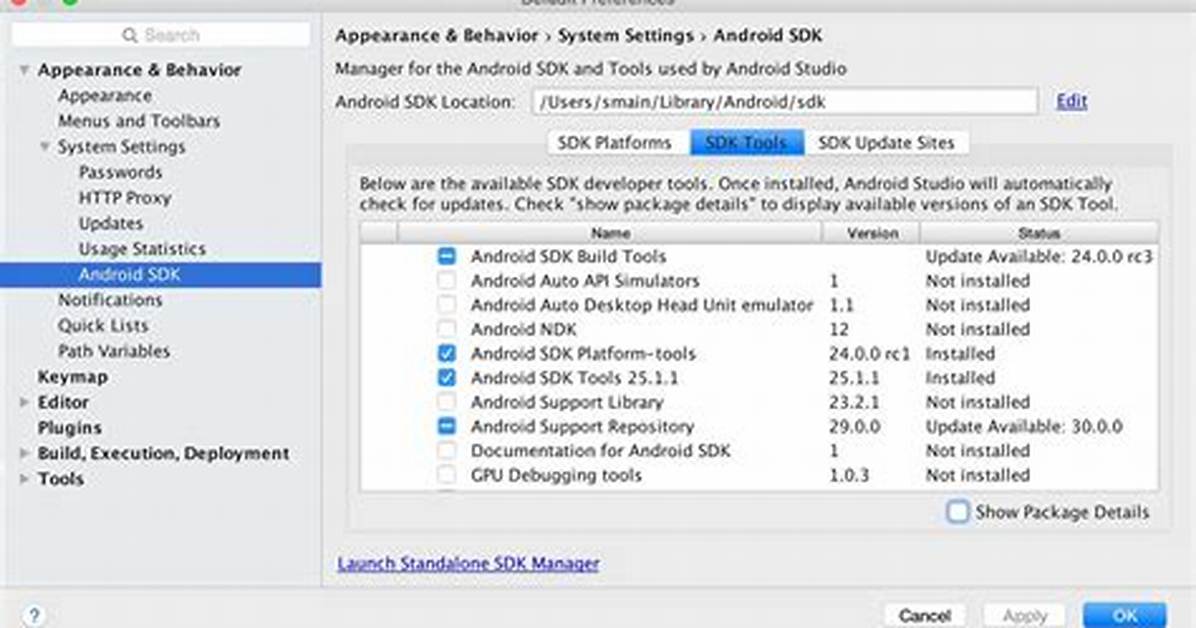This screenshot has width=1196, height=628.
Task: Open Menus and Toolbars settings
Action: click(139, 121)
